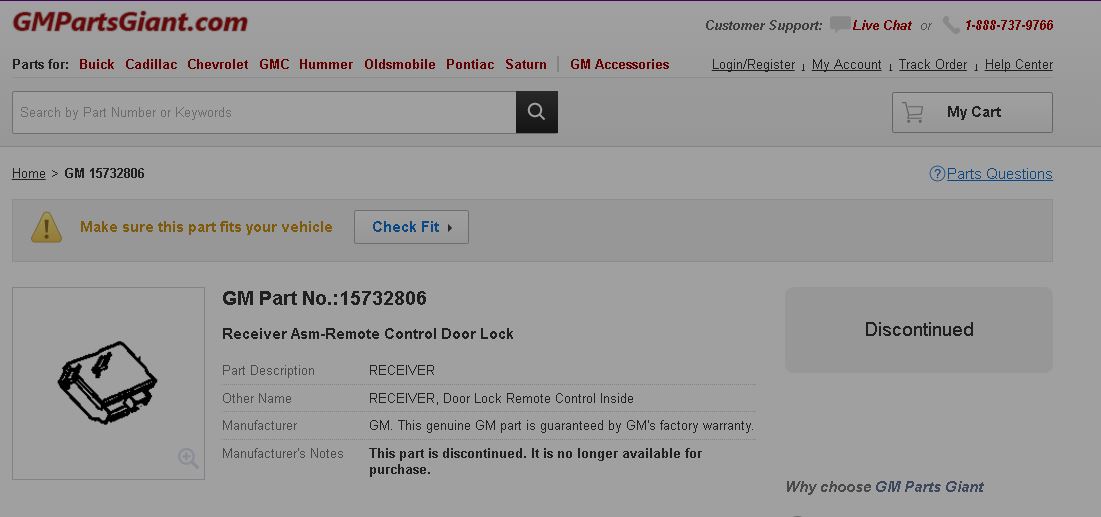Click the search magnifier button
This screenshot has width=1101, height=517.
click(536, 112)
